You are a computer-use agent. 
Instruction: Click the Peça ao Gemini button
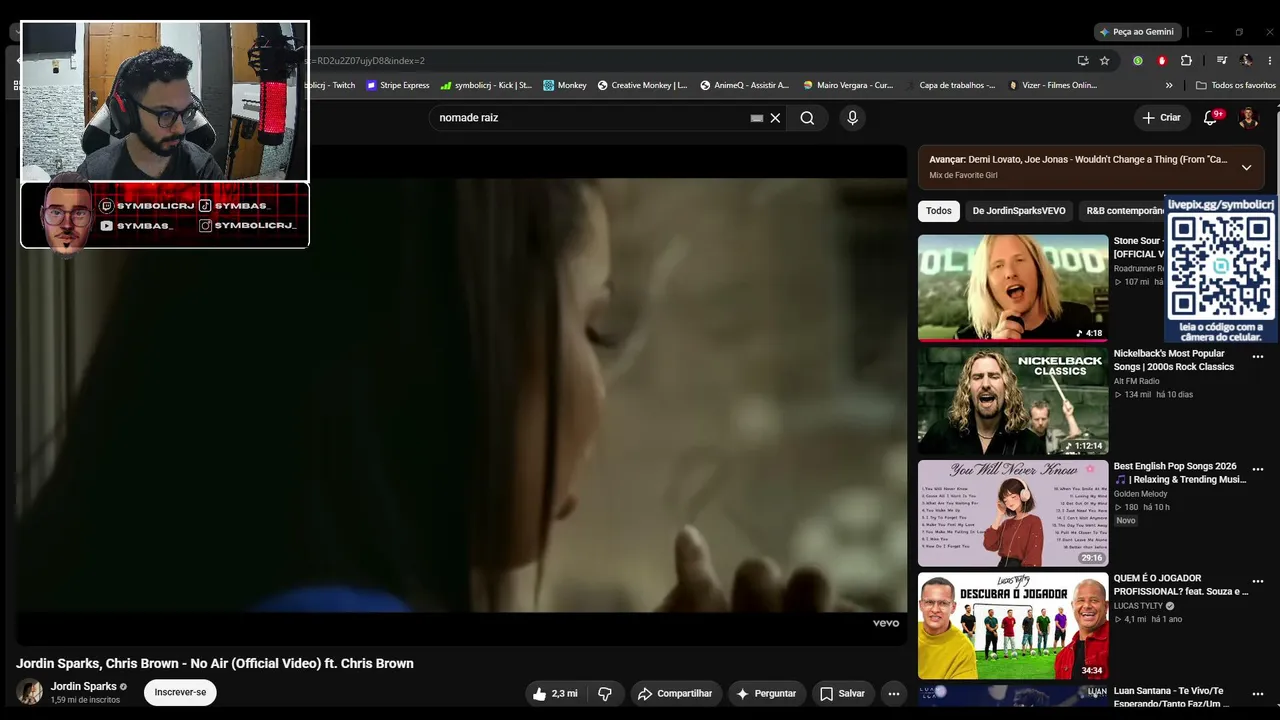1138,32
